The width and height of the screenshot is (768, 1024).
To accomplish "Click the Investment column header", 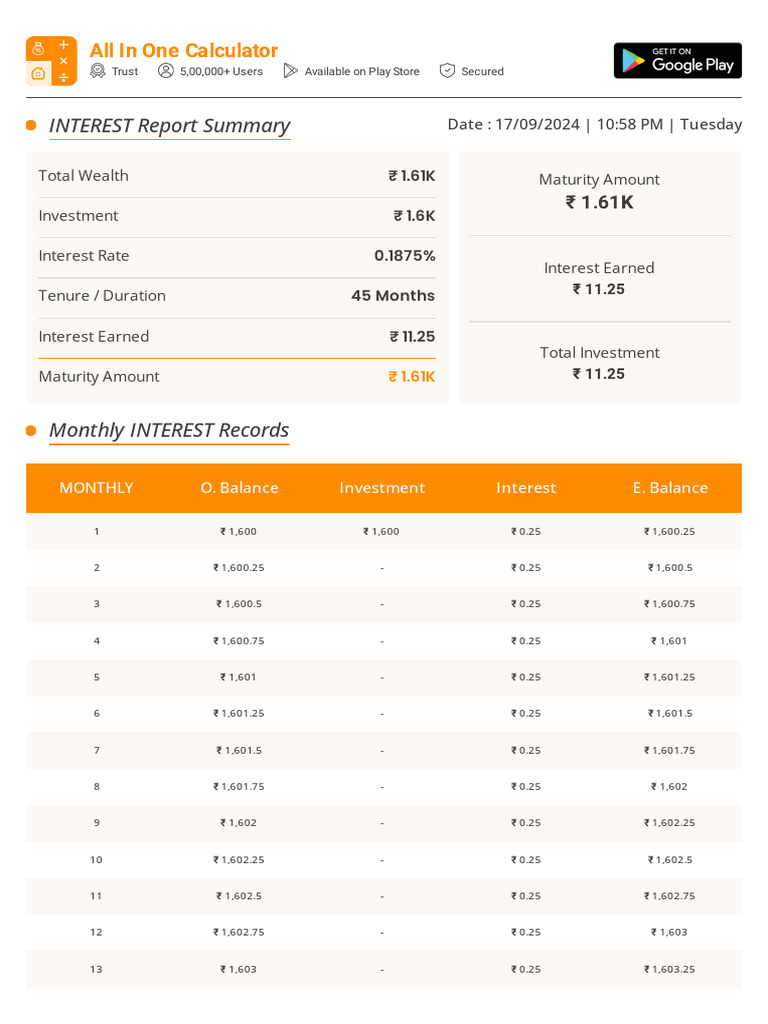I will tap(382, 488).
